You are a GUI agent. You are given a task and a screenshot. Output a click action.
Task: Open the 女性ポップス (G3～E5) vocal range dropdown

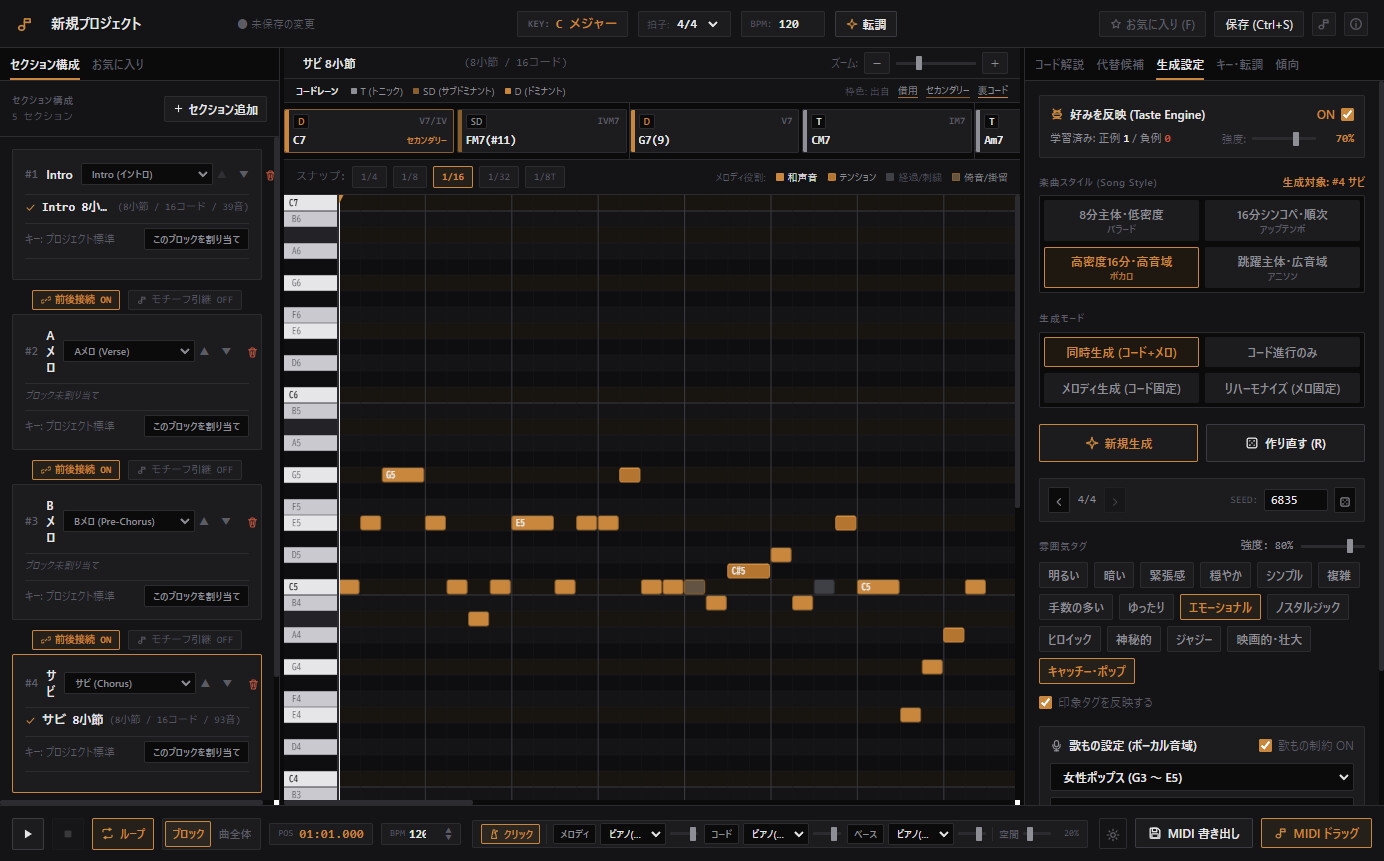tap(1201, 777)
